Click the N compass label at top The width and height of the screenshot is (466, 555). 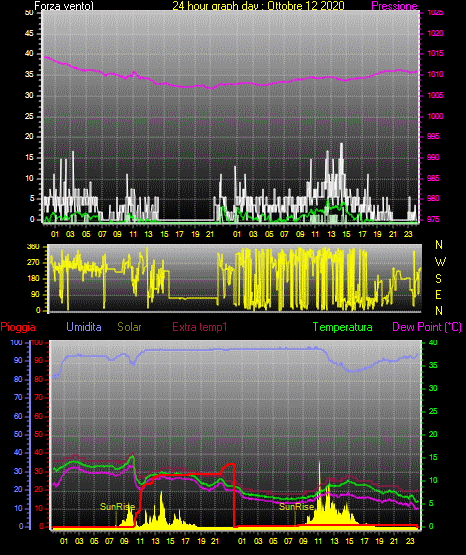pos(439,245)
